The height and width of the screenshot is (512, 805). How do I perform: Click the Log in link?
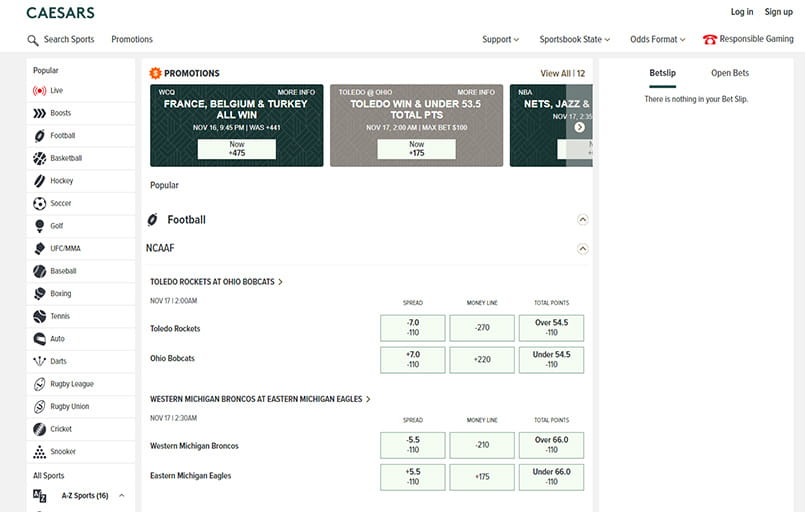click(x=742, y=12)
